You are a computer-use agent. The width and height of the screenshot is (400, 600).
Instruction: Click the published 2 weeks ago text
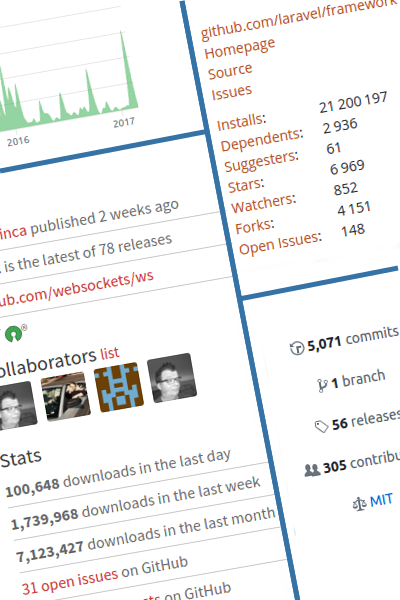tap(104, 217)
